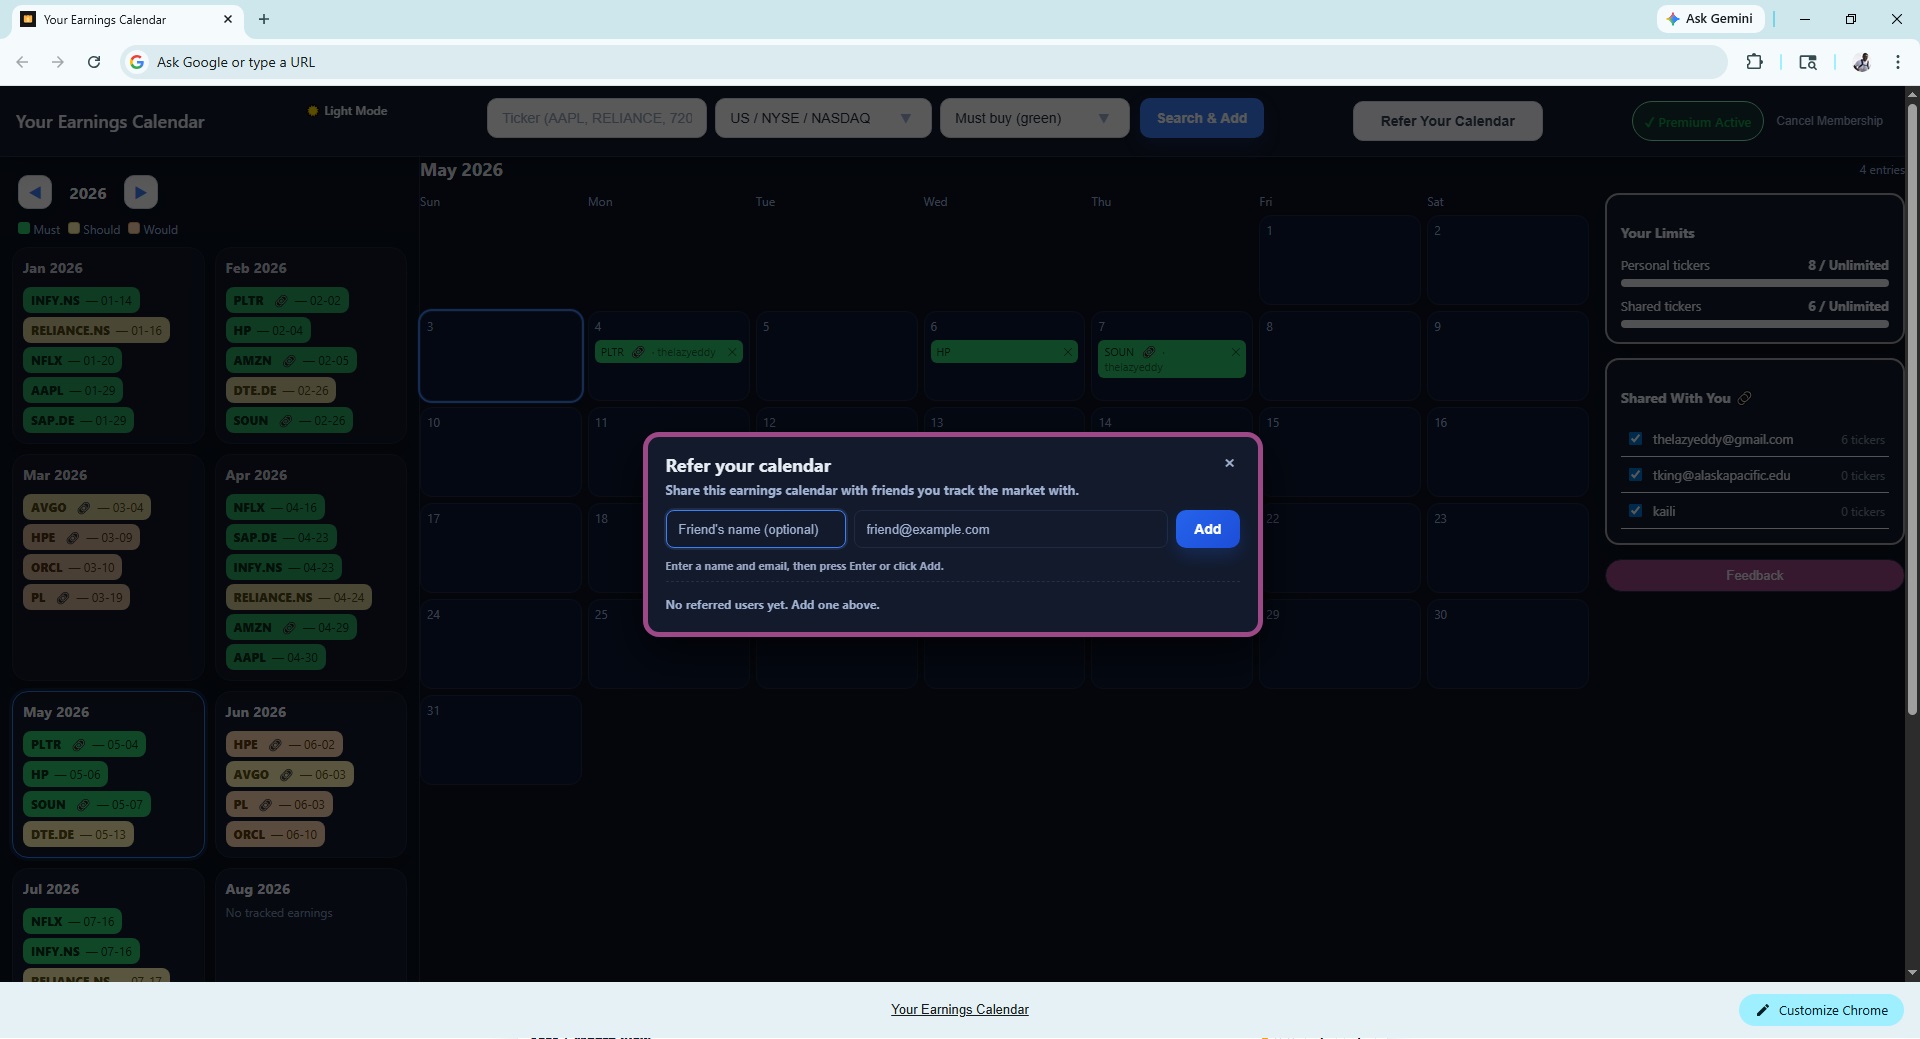Click the Chrome profile avatar
1920x1039 pixels.
click(x=1862, y=62)
